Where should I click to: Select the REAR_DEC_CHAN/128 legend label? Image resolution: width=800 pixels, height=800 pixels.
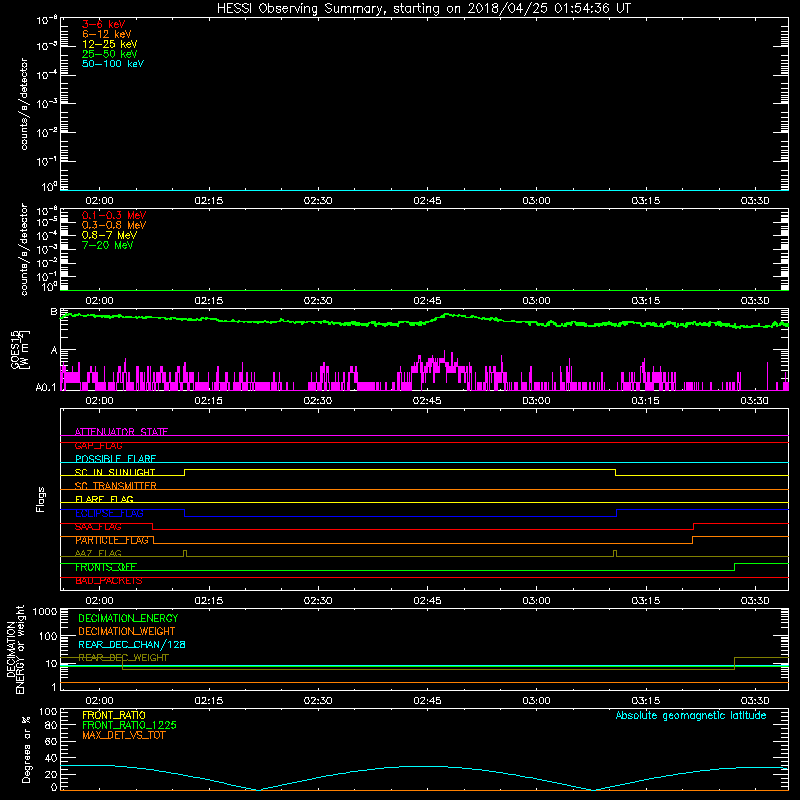click(x=132, y=644)
